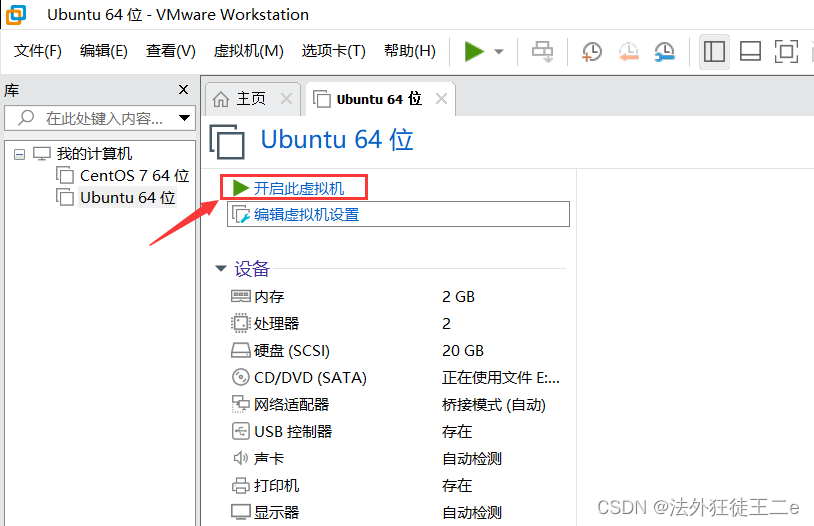
Task: Select the 处理器 device row
Action: coord(396,323)
